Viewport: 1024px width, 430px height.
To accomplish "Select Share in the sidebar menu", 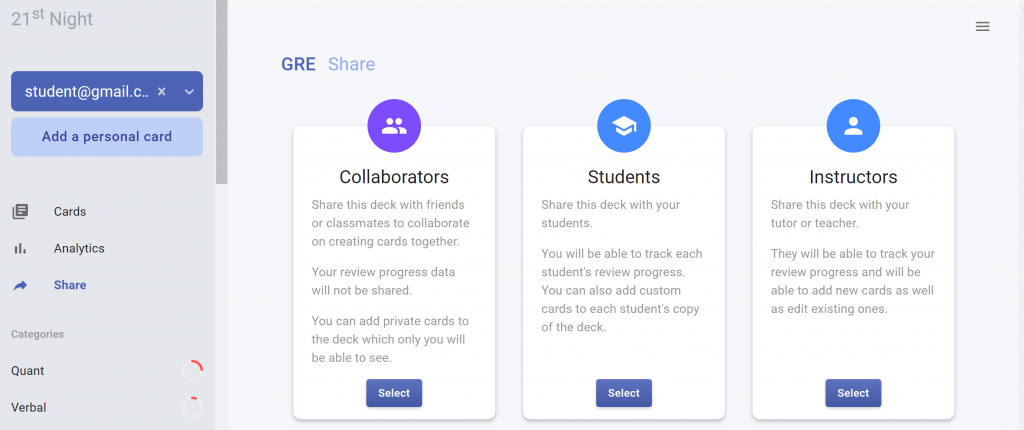I will click(70, 285).
